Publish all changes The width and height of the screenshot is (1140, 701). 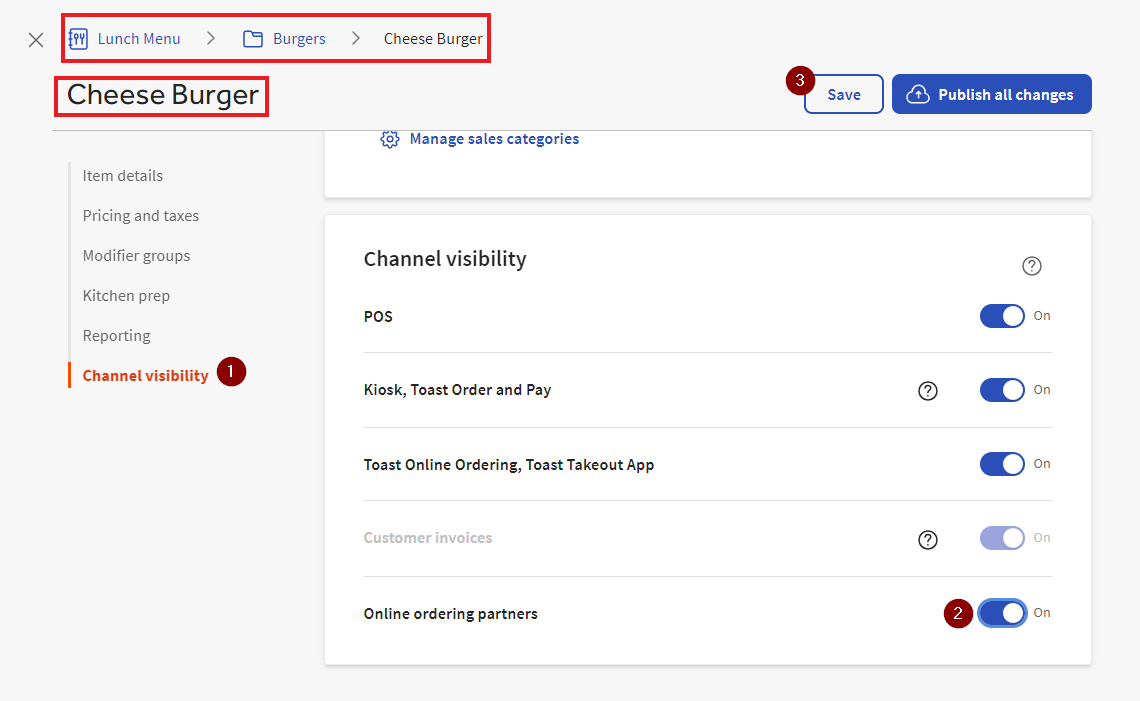(x=992, y=95)
